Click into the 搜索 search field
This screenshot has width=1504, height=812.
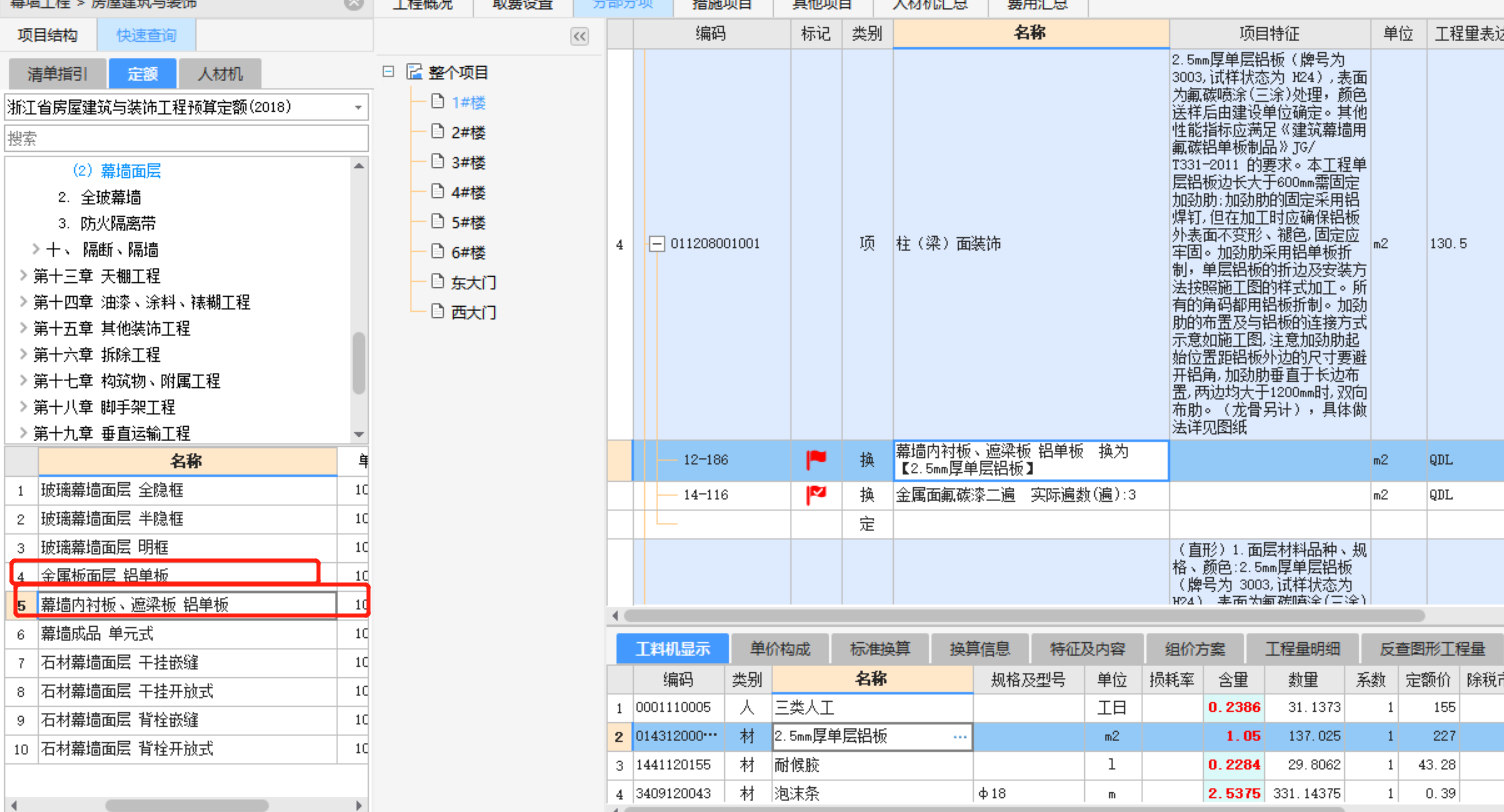point(186,138)
